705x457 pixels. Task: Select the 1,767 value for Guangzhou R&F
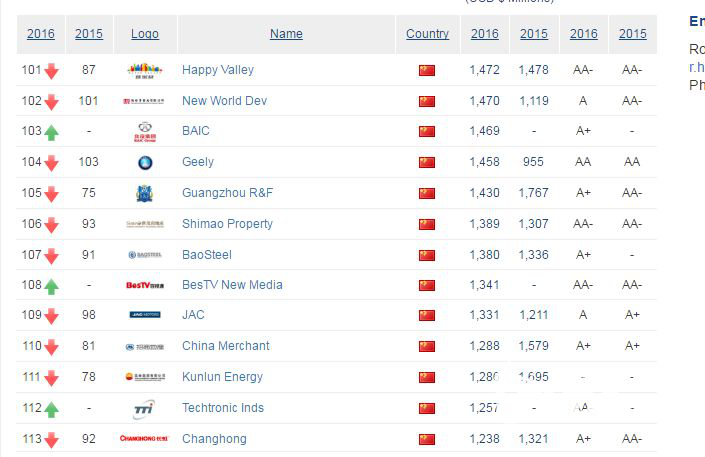(534, 193)
